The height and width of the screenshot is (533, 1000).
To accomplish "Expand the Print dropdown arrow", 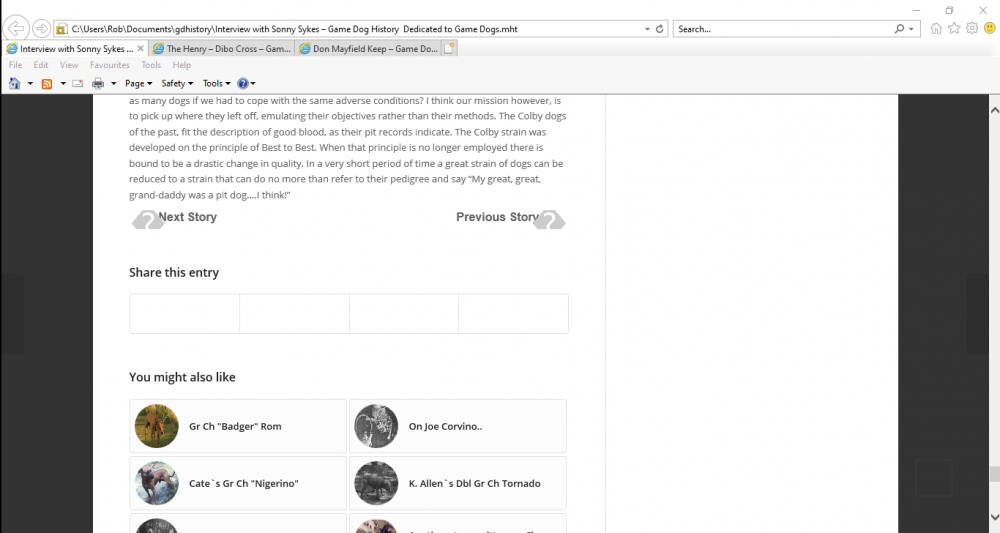I will point(114,84).
